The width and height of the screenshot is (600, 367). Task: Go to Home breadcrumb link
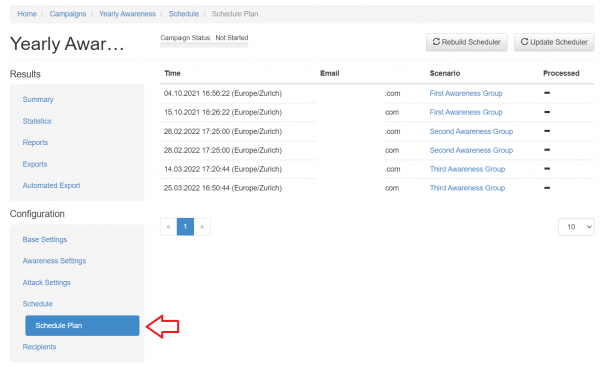pos(27,14)
